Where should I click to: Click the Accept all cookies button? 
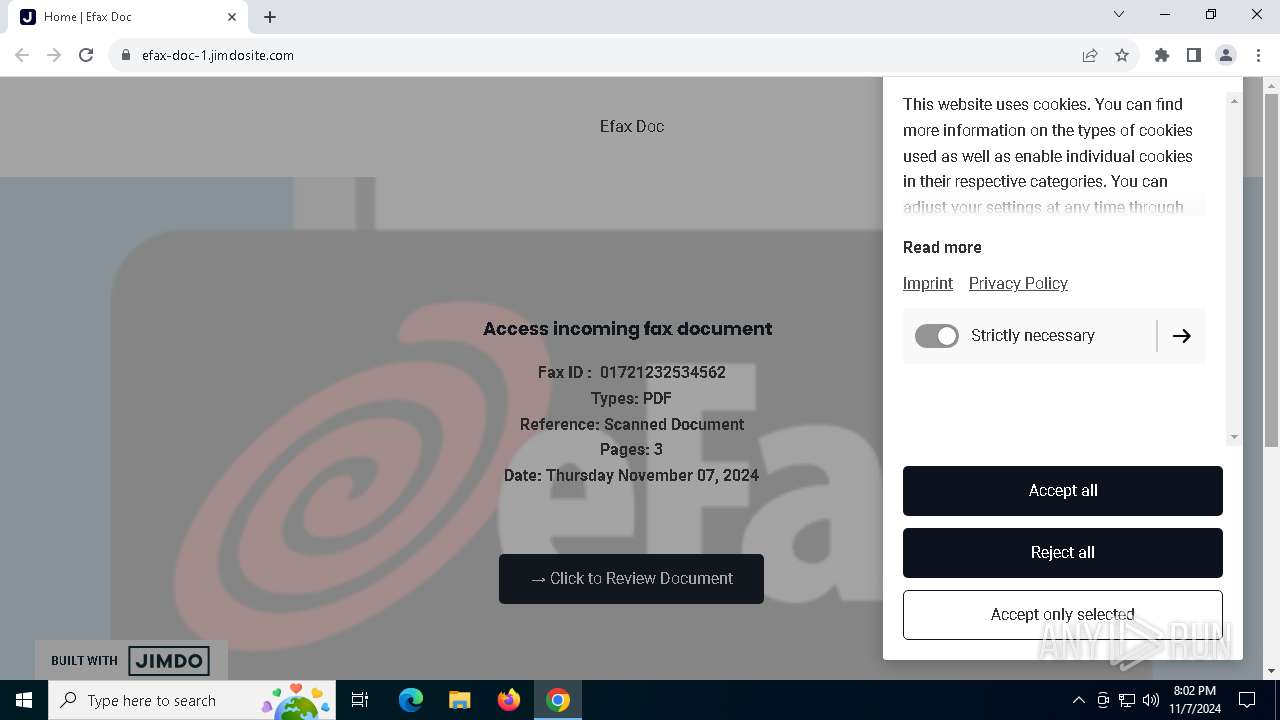1063,491
